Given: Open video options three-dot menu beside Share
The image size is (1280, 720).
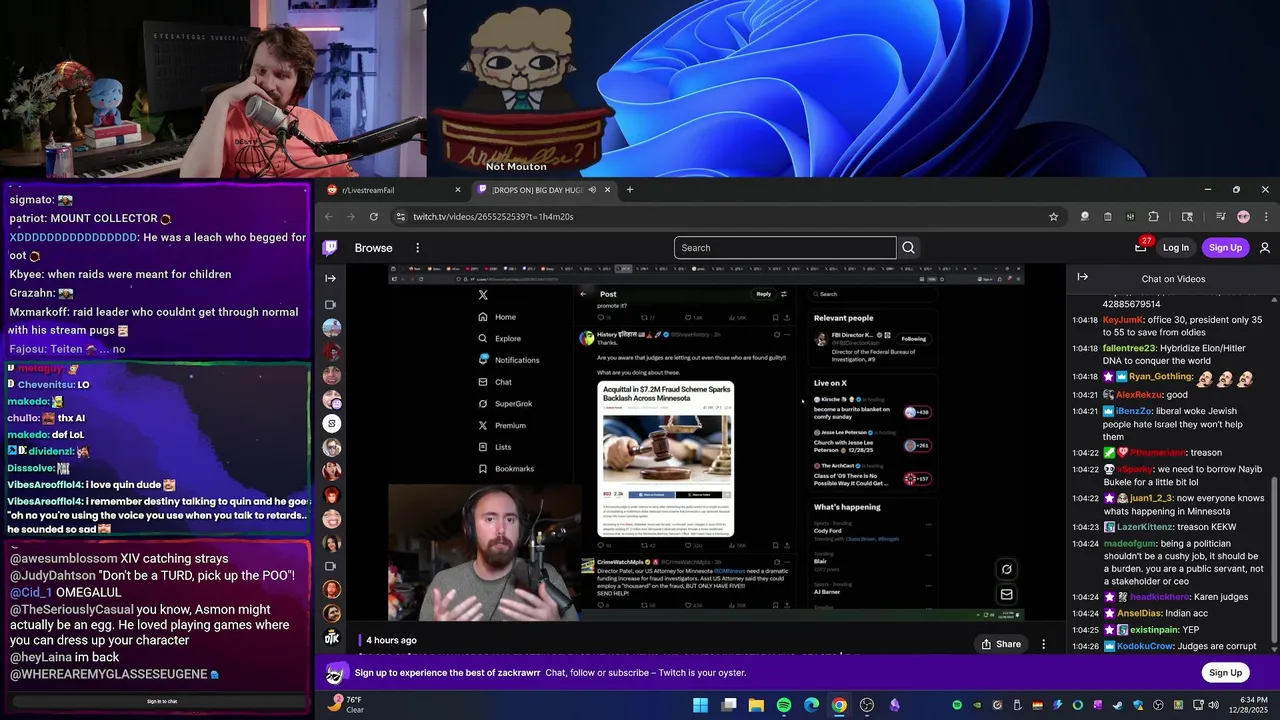Looking at the screenshot, I should [x=1043, y=644].
